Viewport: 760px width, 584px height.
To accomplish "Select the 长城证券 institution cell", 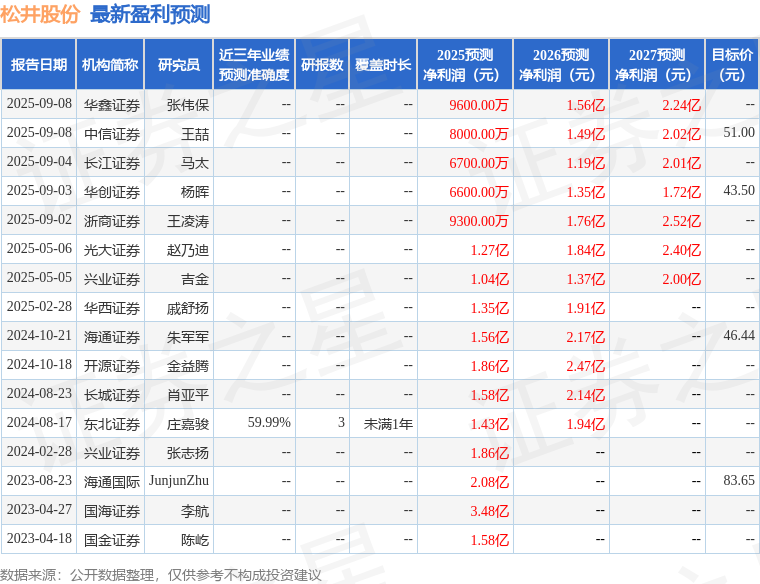I will (x=111, y=395).
